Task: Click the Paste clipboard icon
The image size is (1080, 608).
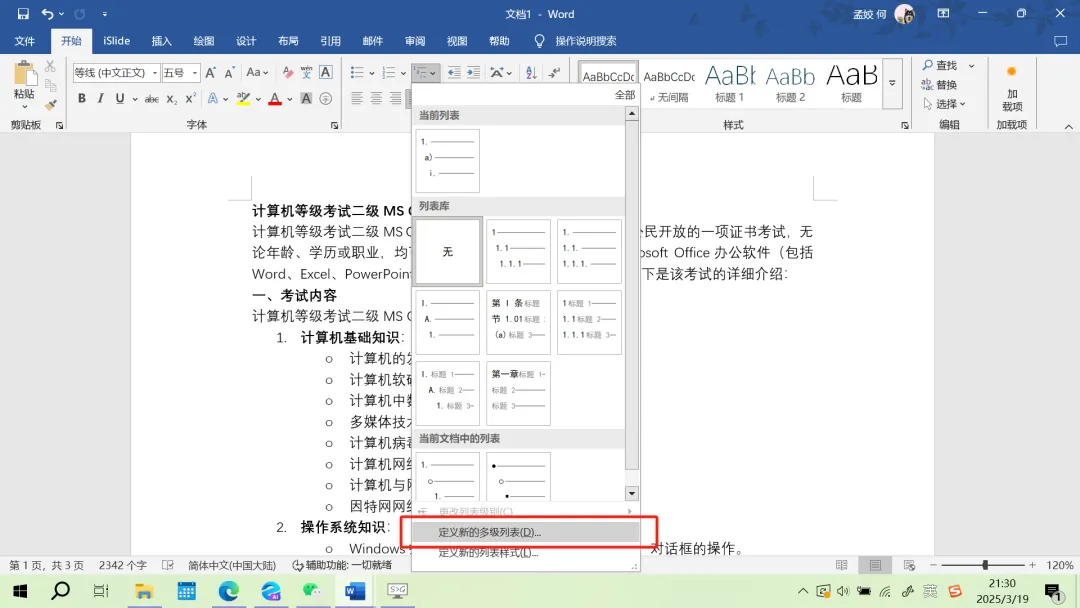Action: pyautogui.click(x=24, y=74)
